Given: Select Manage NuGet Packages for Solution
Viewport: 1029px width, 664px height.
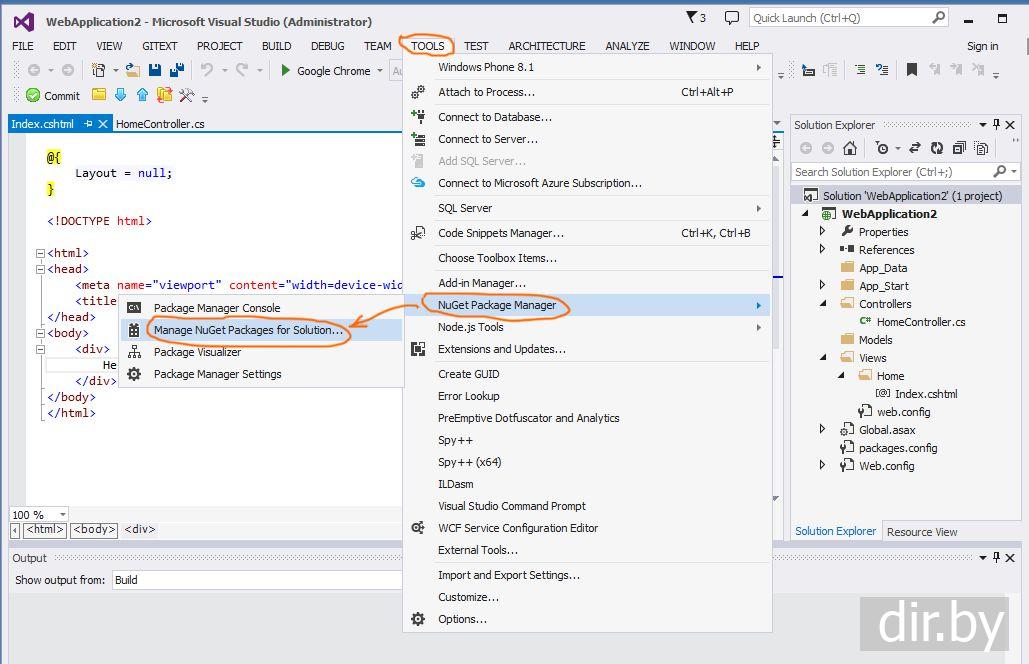Looking at the screenshot, I should [x=248, y=330].
